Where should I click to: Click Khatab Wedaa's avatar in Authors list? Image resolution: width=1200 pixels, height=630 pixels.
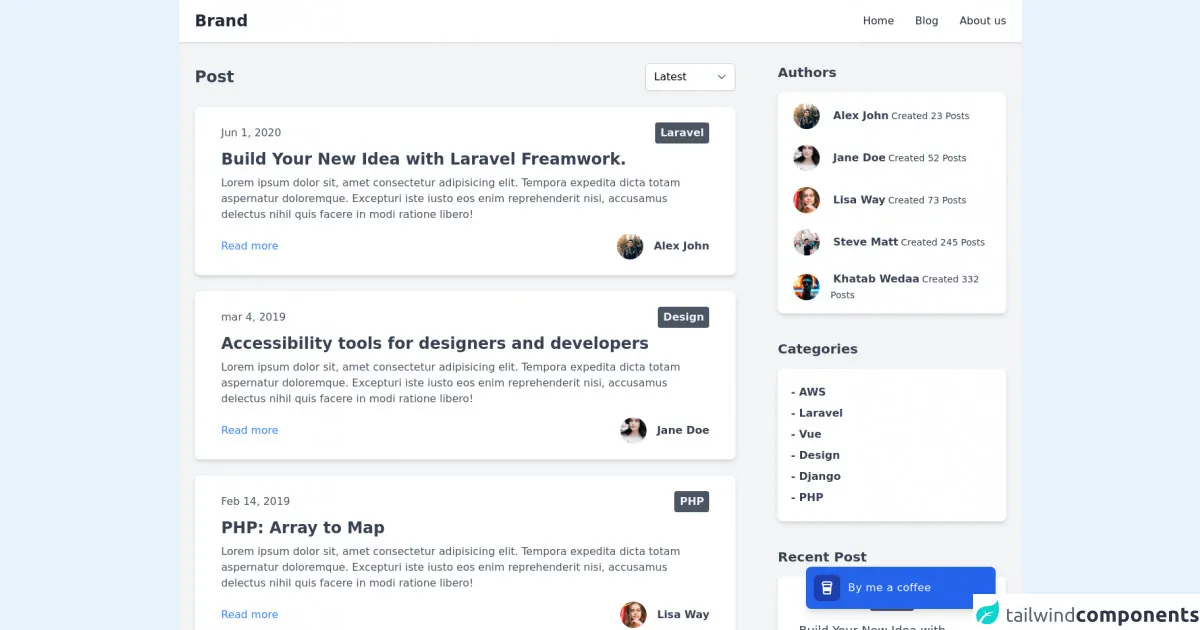806,287
